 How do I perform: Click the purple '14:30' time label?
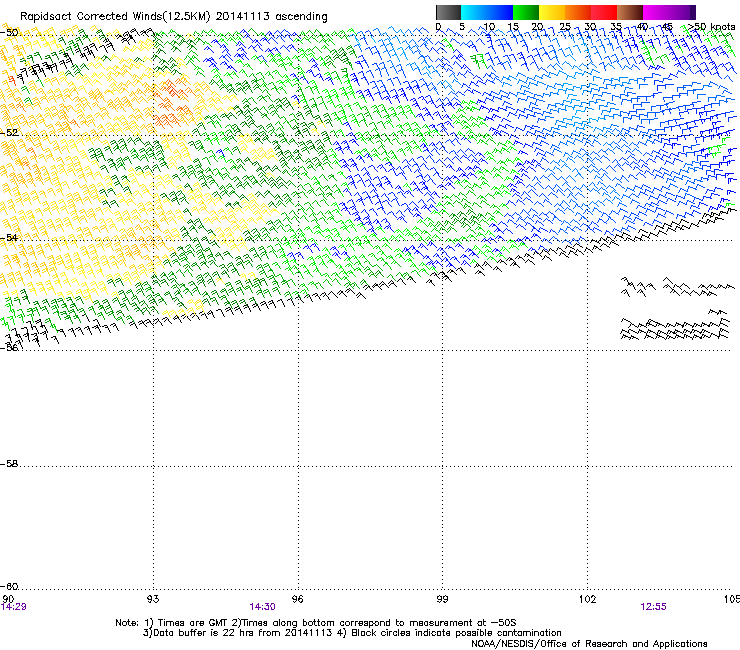tap(262, 607)
